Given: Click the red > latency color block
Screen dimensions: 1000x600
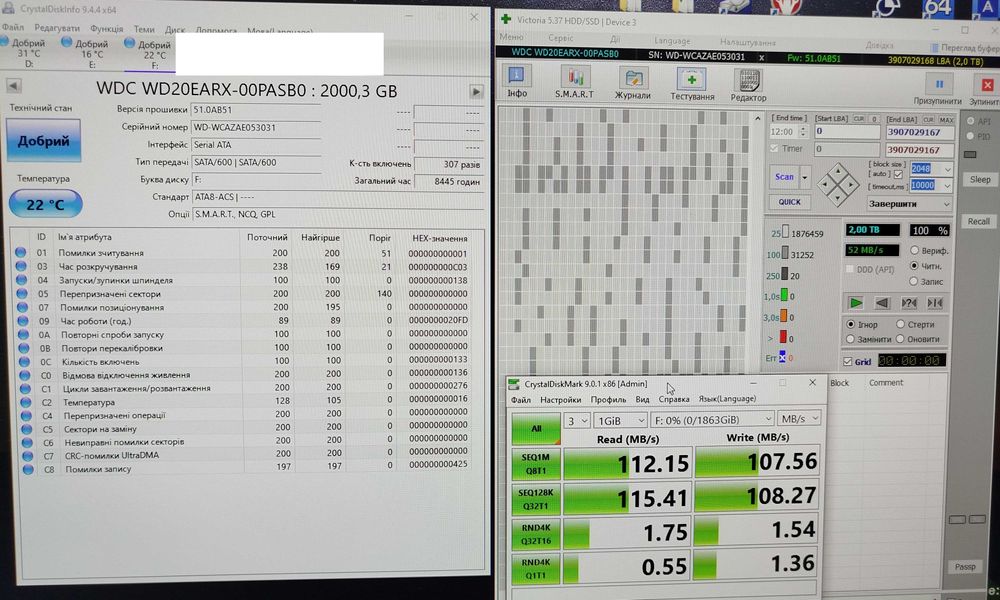Looking at the screenshot, I should 783,337.
